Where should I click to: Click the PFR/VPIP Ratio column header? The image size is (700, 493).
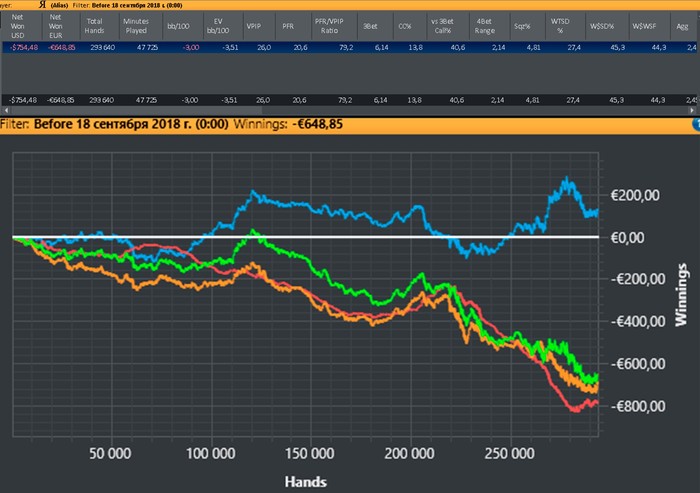(334, 26)
